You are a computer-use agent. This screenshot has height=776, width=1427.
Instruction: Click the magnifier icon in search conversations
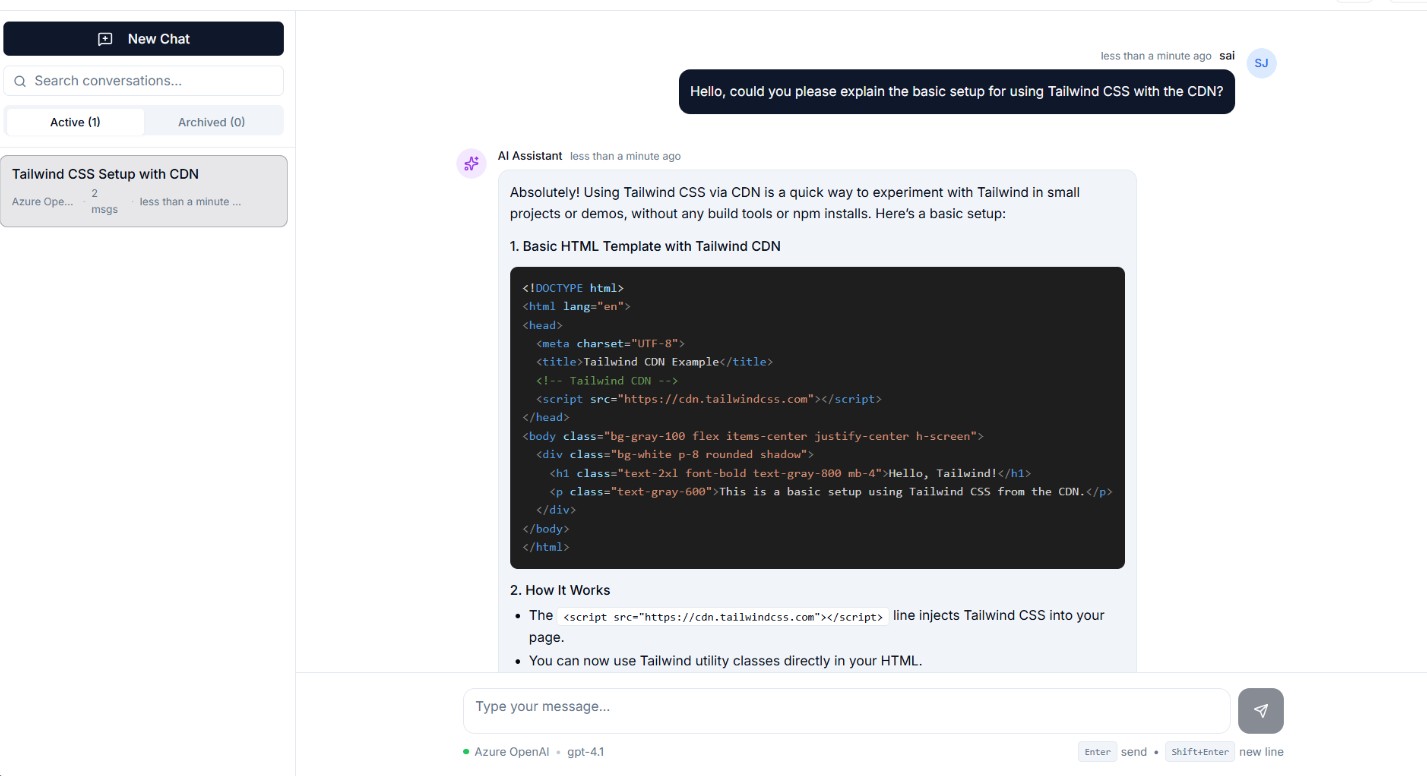[21, 80]
